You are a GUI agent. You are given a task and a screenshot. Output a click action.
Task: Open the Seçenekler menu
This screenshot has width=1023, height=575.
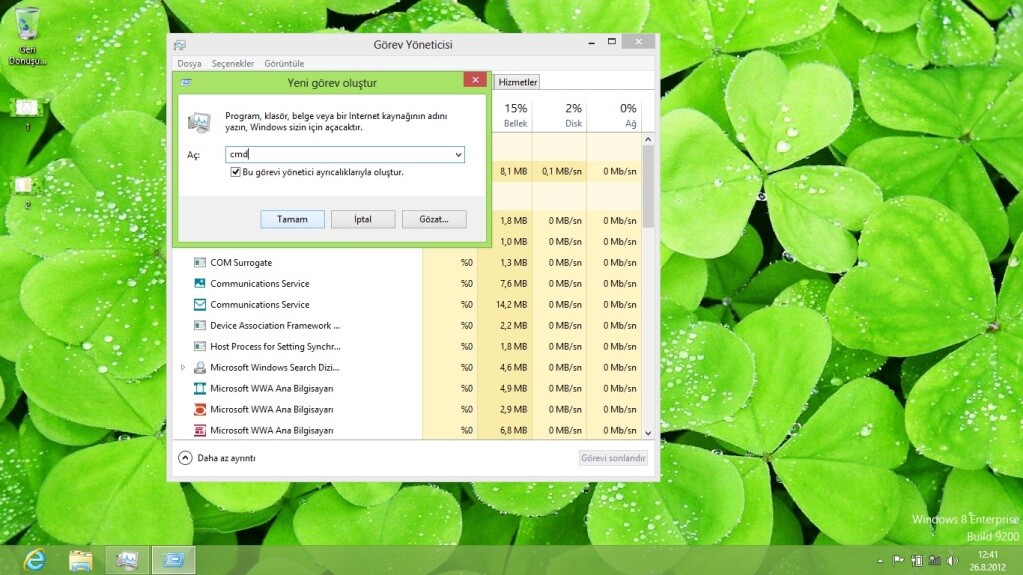[232, 63]
